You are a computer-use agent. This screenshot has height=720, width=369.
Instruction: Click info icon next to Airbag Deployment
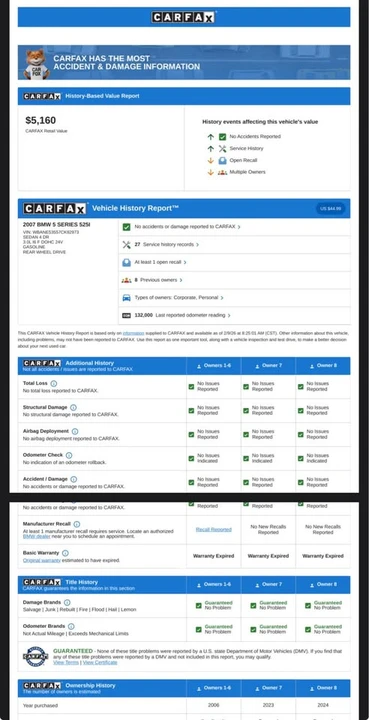75,432
